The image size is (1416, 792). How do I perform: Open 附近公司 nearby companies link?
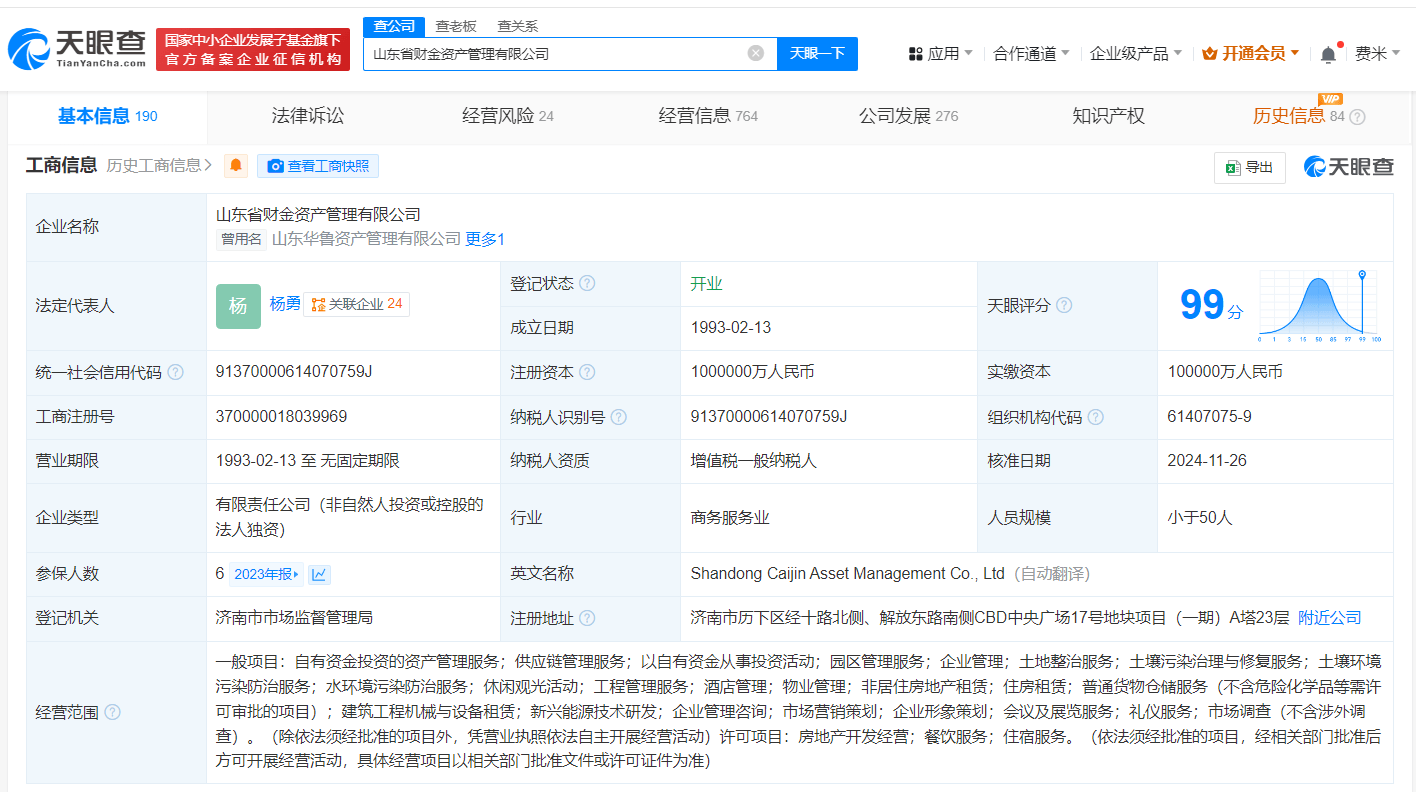(1329, 618)
